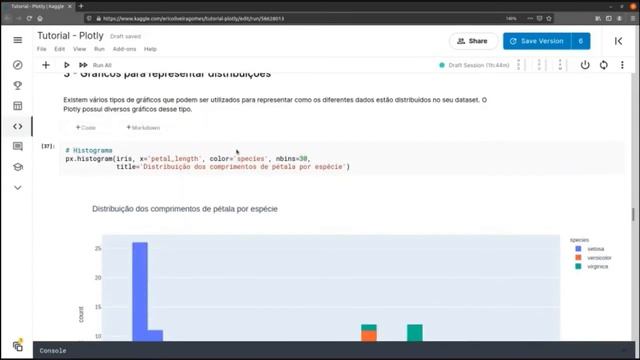This screenshot has width=640, height=360.
Task: Click the Run All fast-forward icon
Action: [x=83, y=65]
